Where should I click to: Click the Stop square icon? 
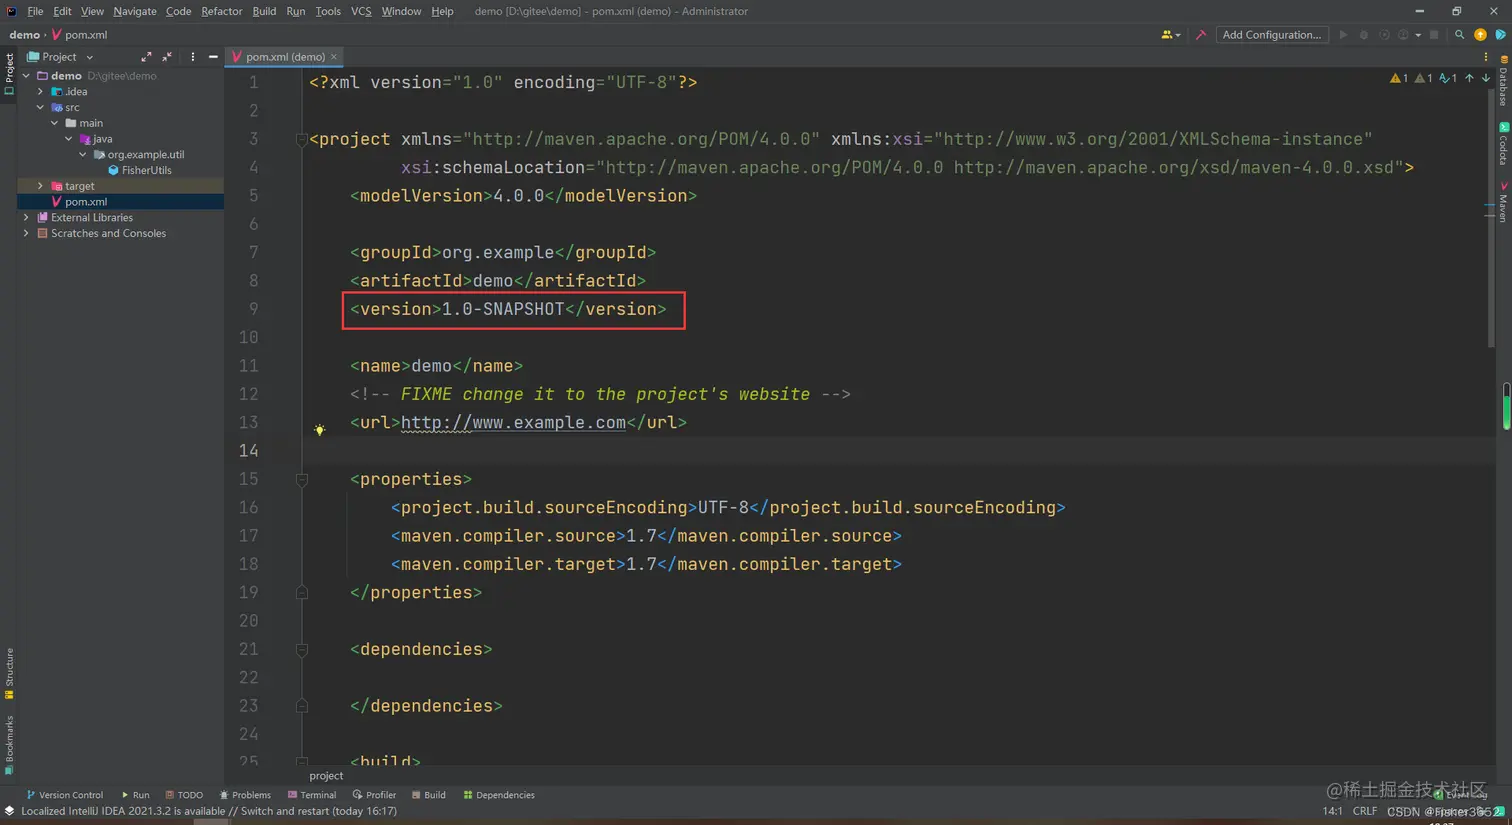tap(1434, 35)
